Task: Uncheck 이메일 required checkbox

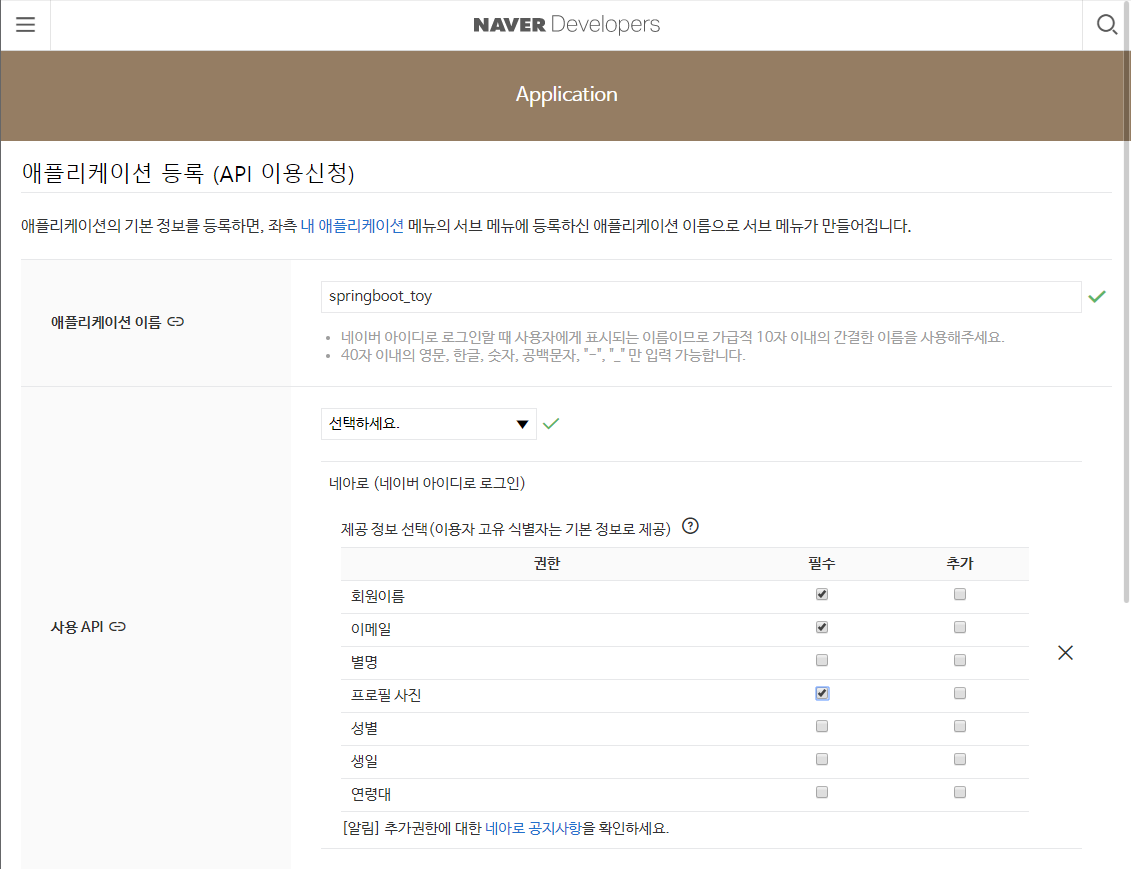Action: tap(822, 627)
